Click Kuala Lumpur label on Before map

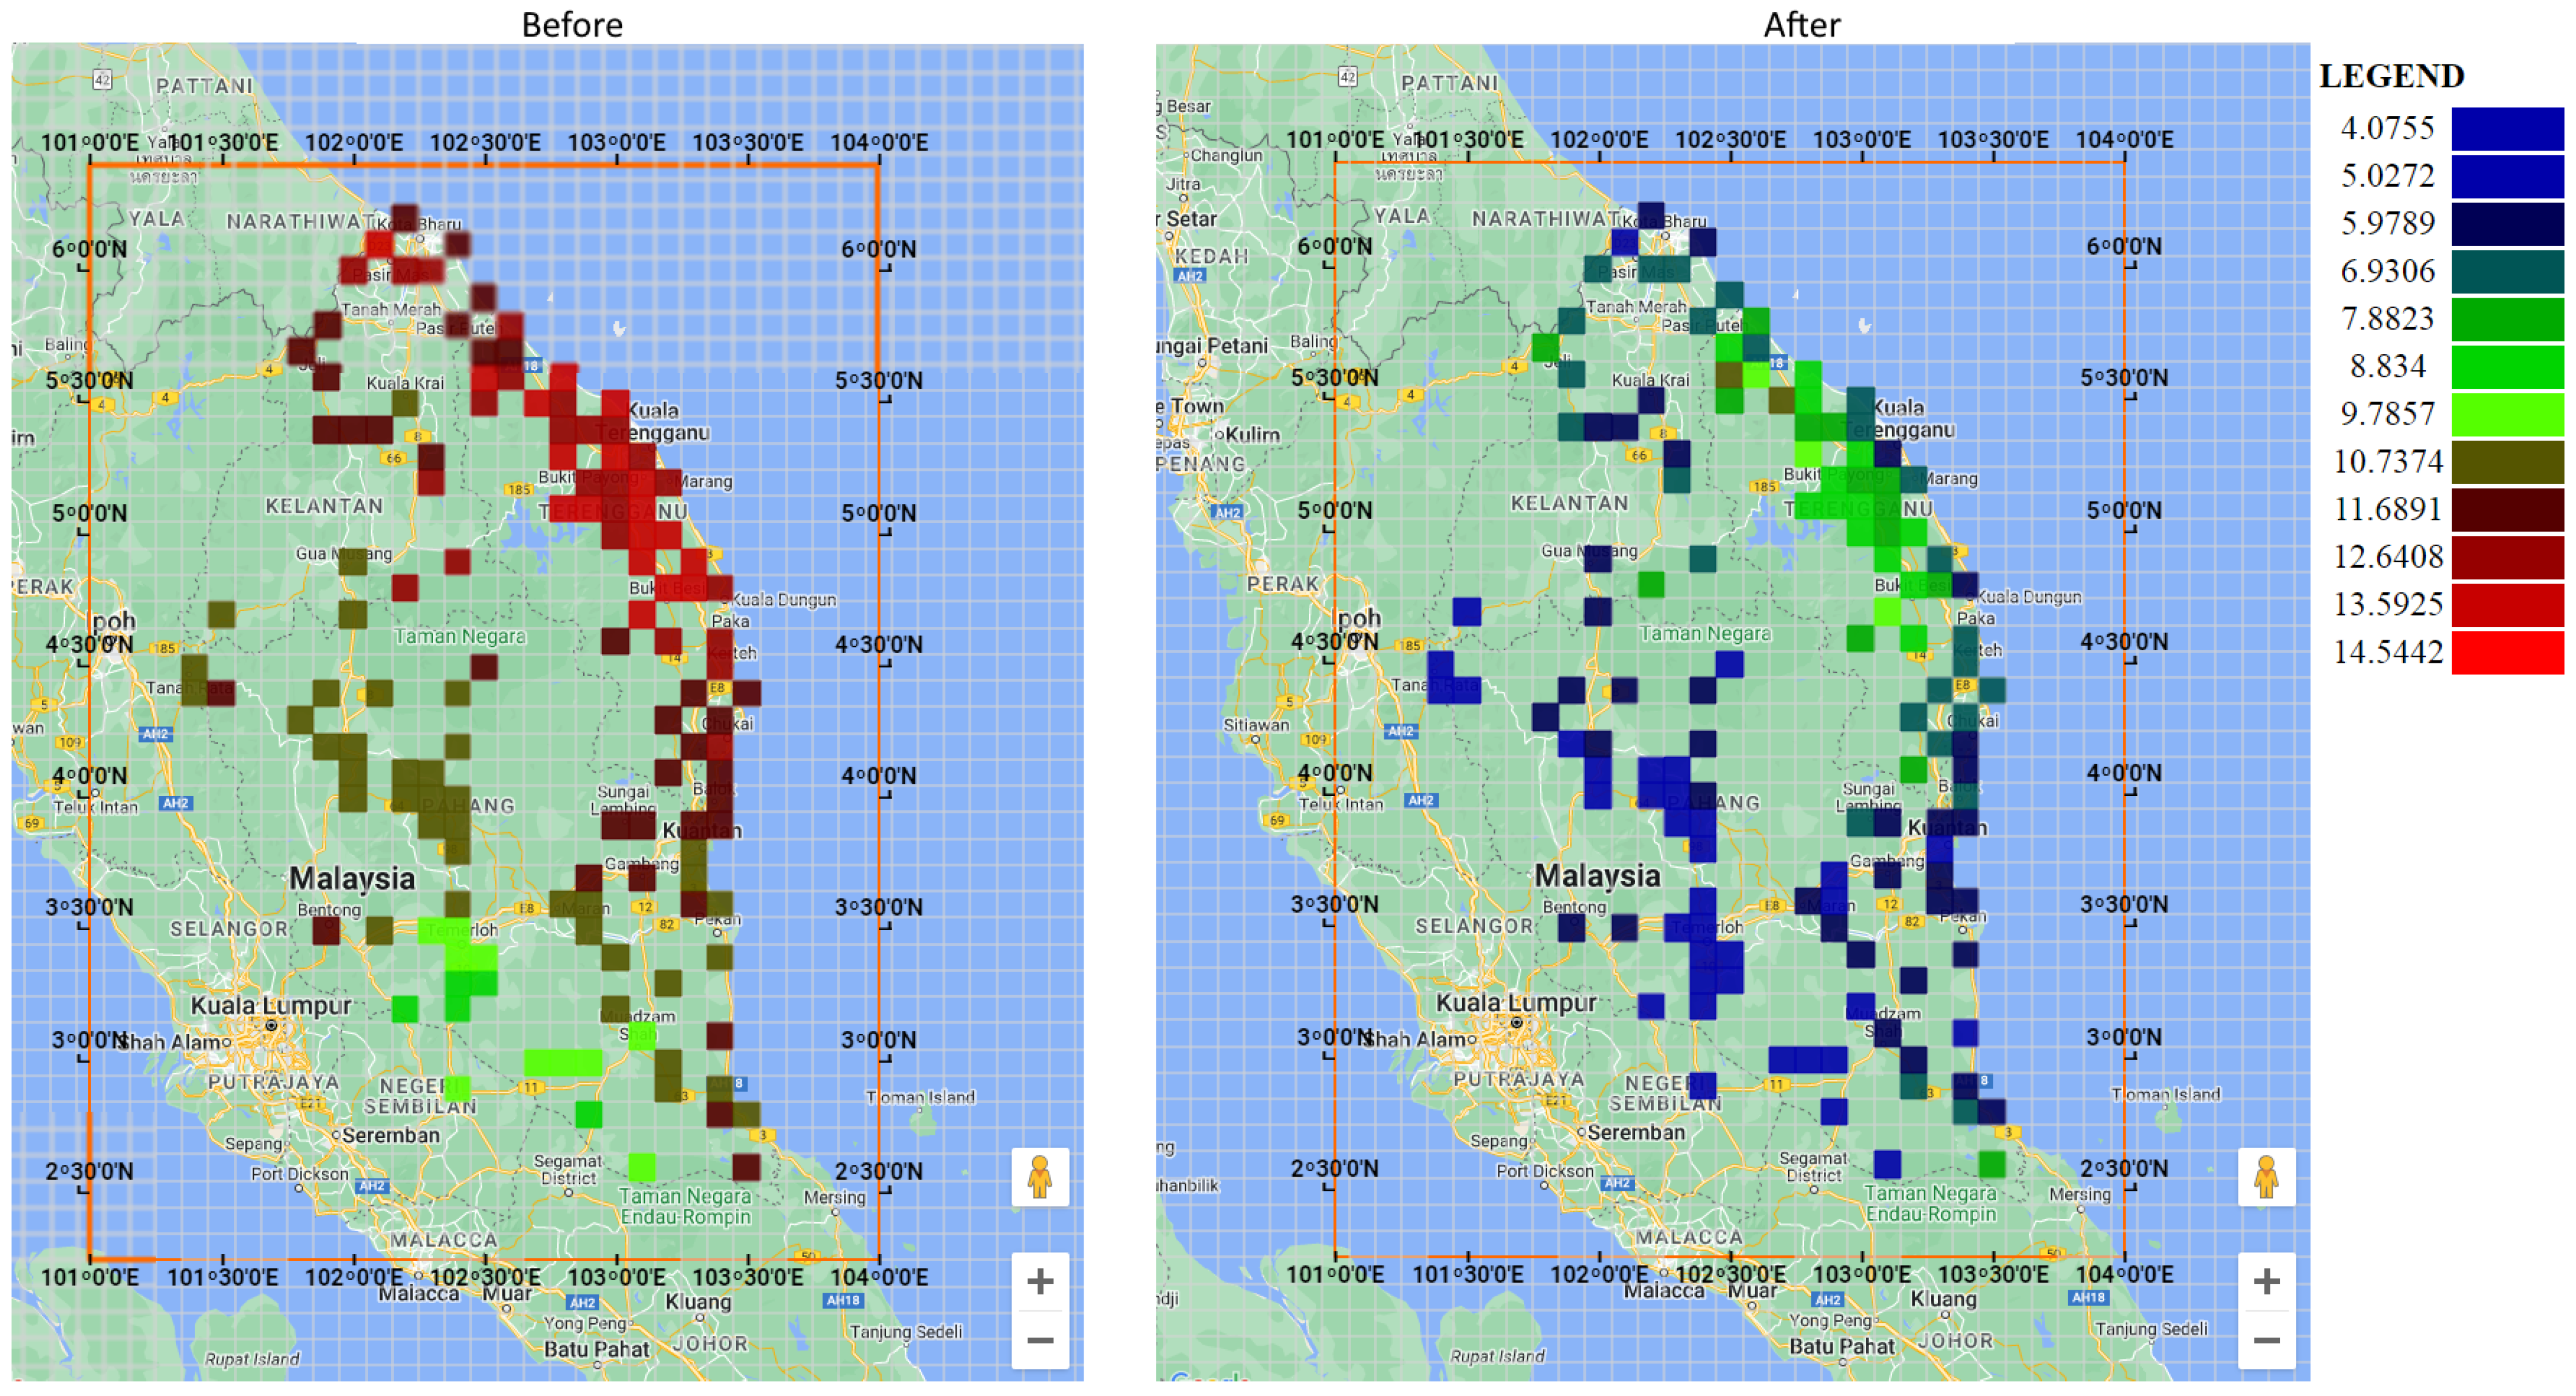tap(271, 1005)
